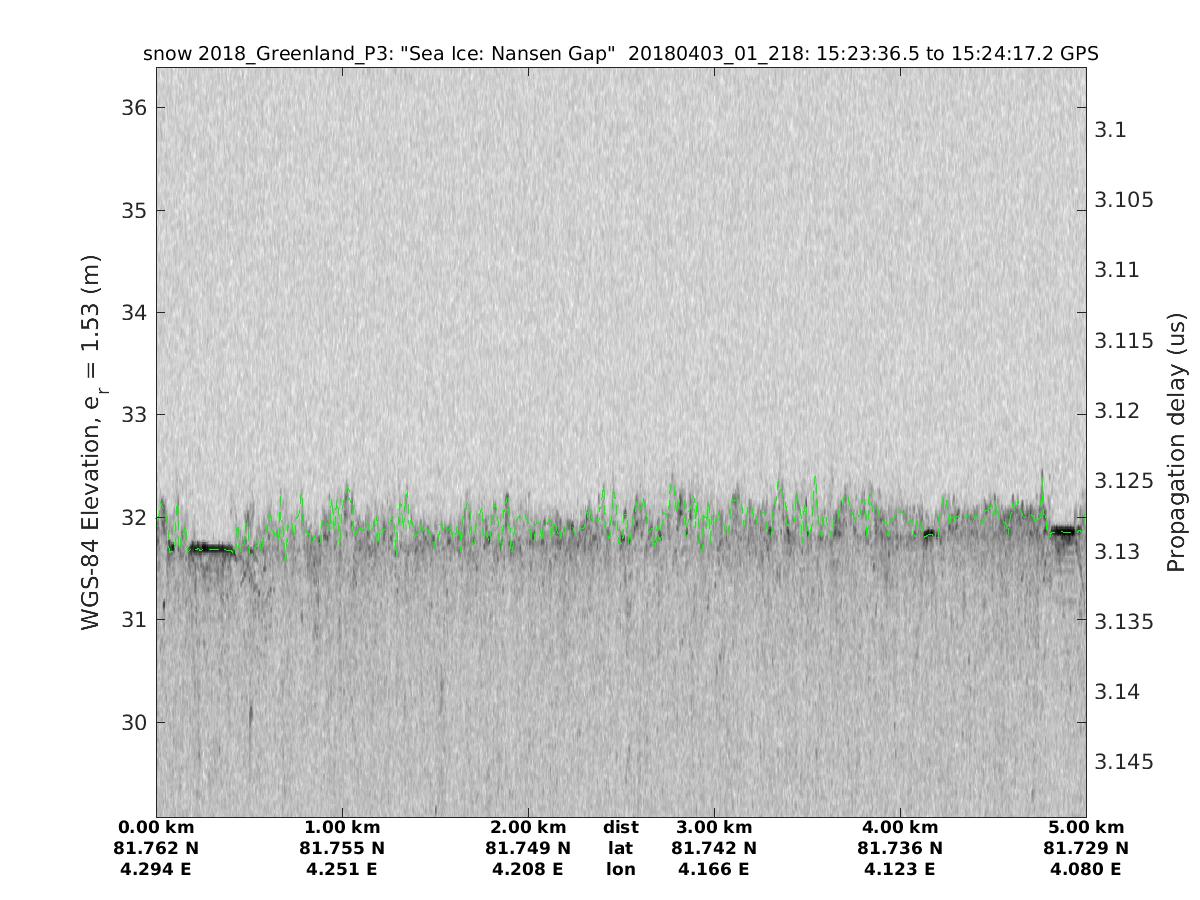Click the 'dist' legend label on x-axis
The width and height of the screenshot is (1200, 900).
pos(621,827)
